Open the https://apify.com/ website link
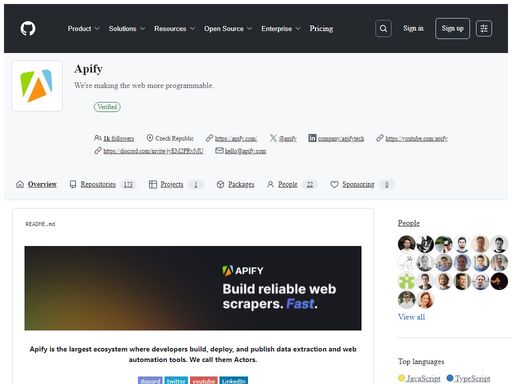The height and width of the screenshot is (384, 512). pyautogui.click(x=236, y=138)
